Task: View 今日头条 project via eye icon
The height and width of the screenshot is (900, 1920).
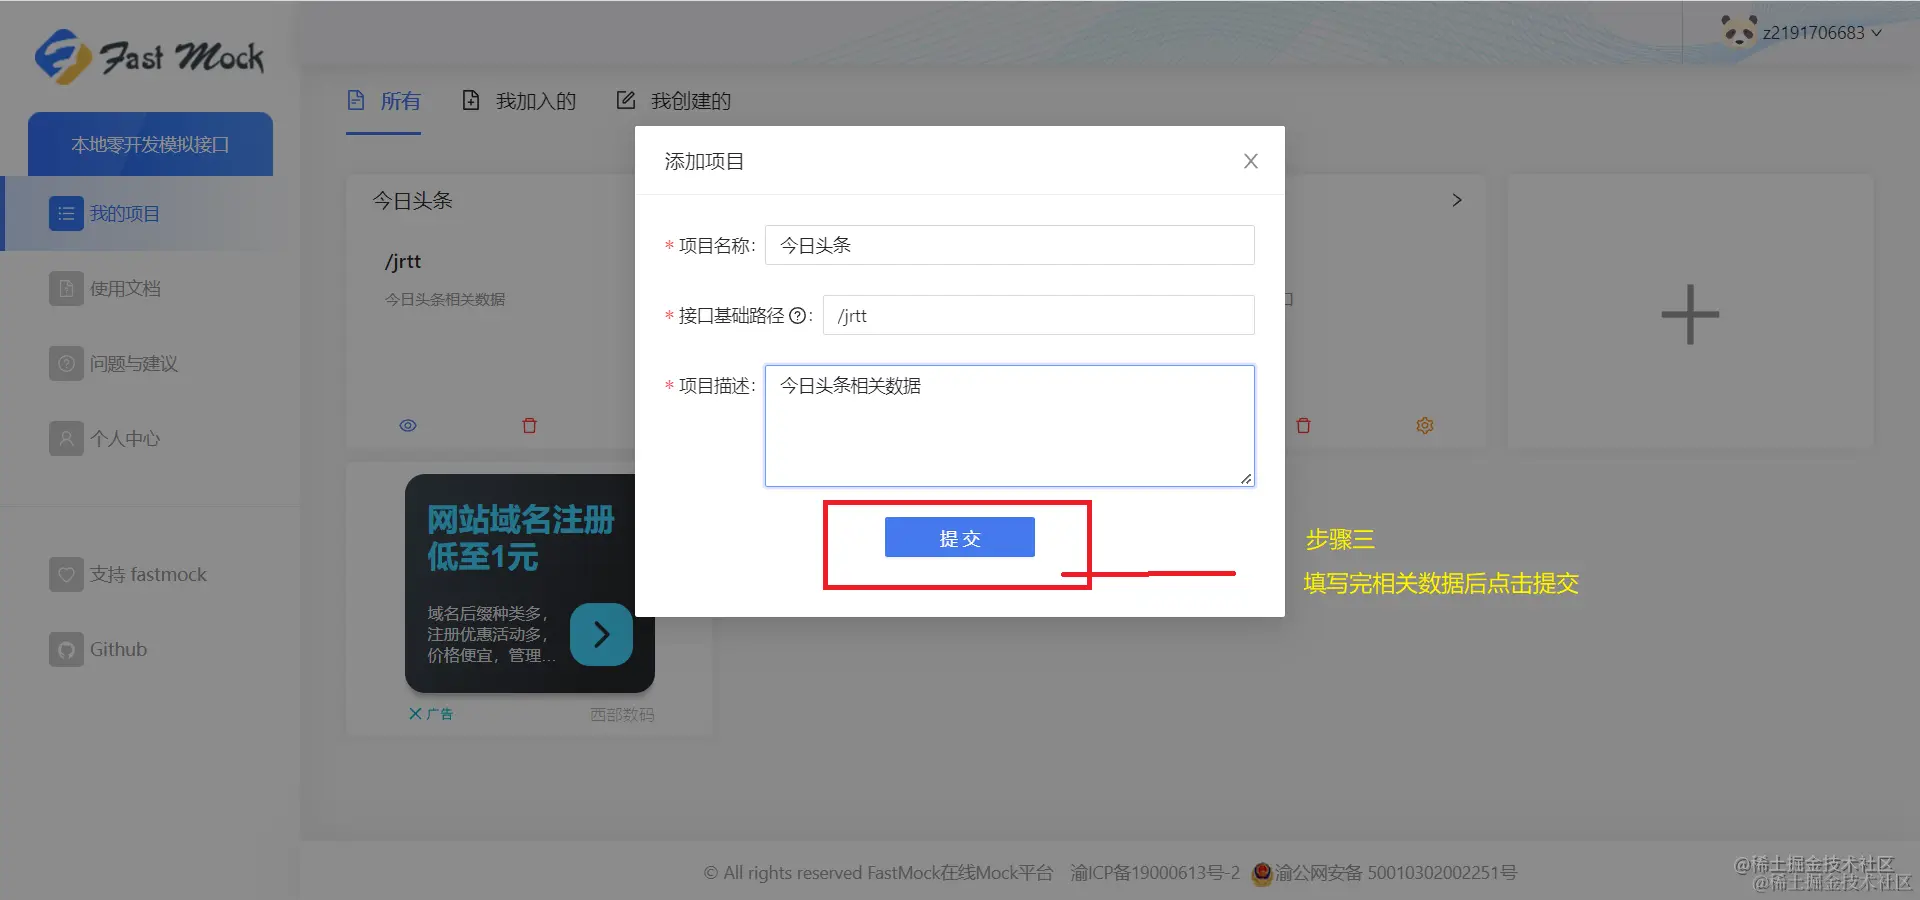Action: [x=408, y=425]
